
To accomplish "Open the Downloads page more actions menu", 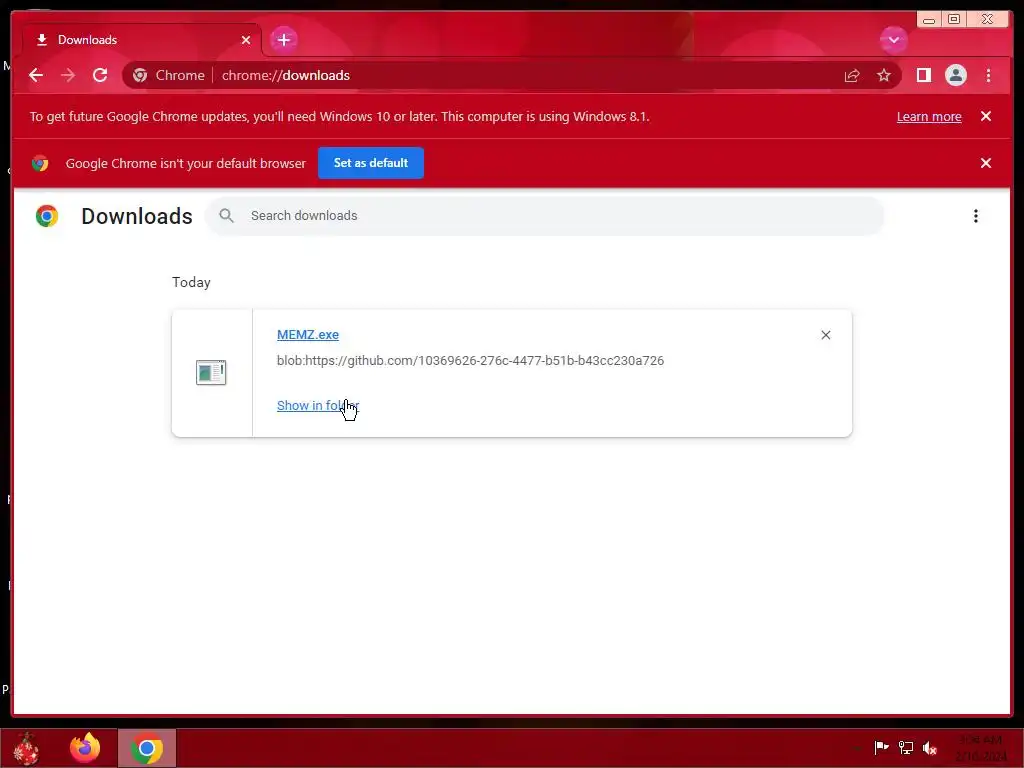I will pyautogui.click(x=976, y=216).
